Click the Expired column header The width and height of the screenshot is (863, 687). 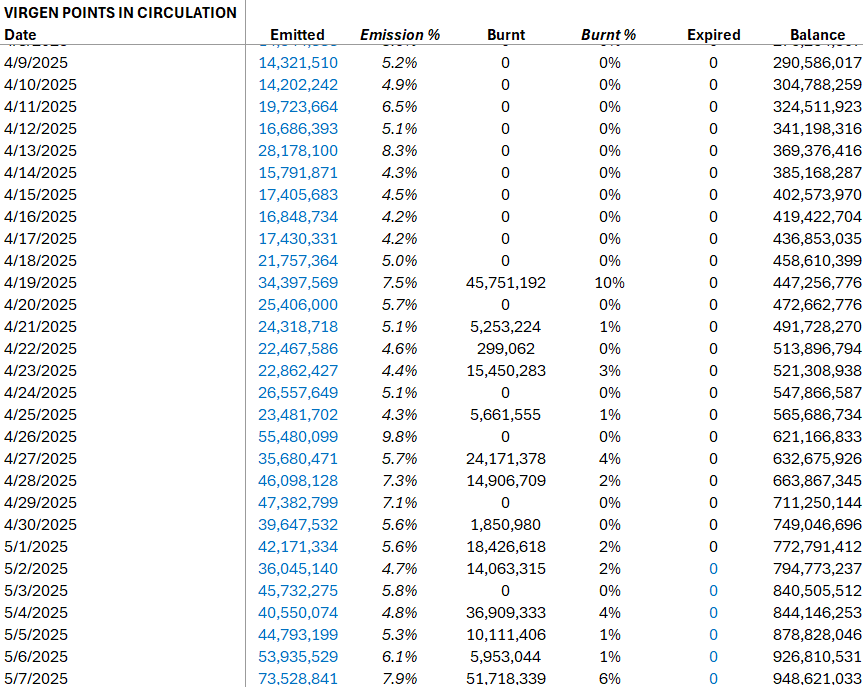tap(713, 34)
